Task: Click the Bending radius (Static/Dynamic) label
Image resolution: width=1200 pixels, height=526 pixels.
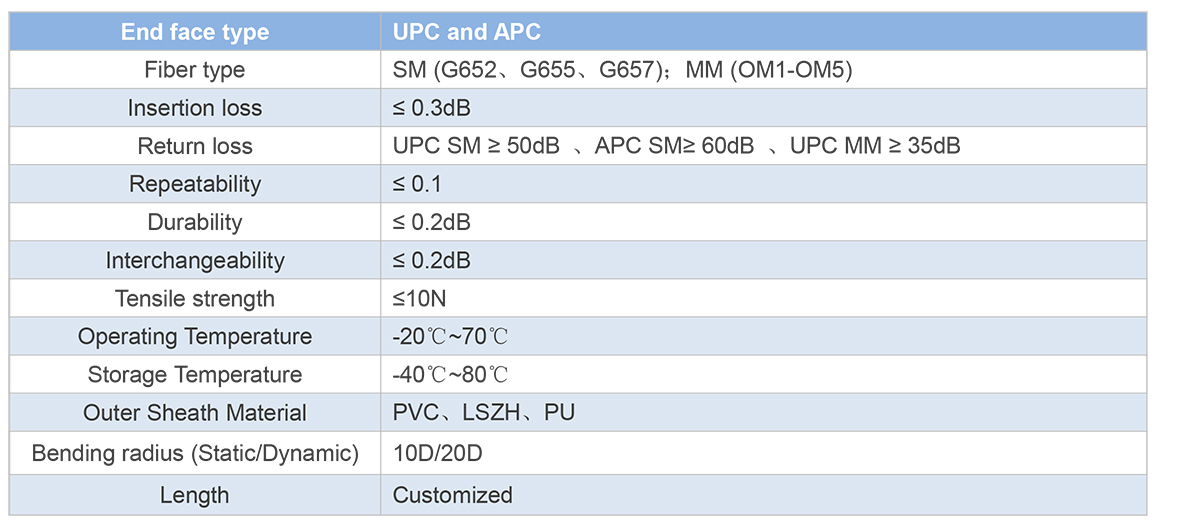Action: (x=195, y=453)
